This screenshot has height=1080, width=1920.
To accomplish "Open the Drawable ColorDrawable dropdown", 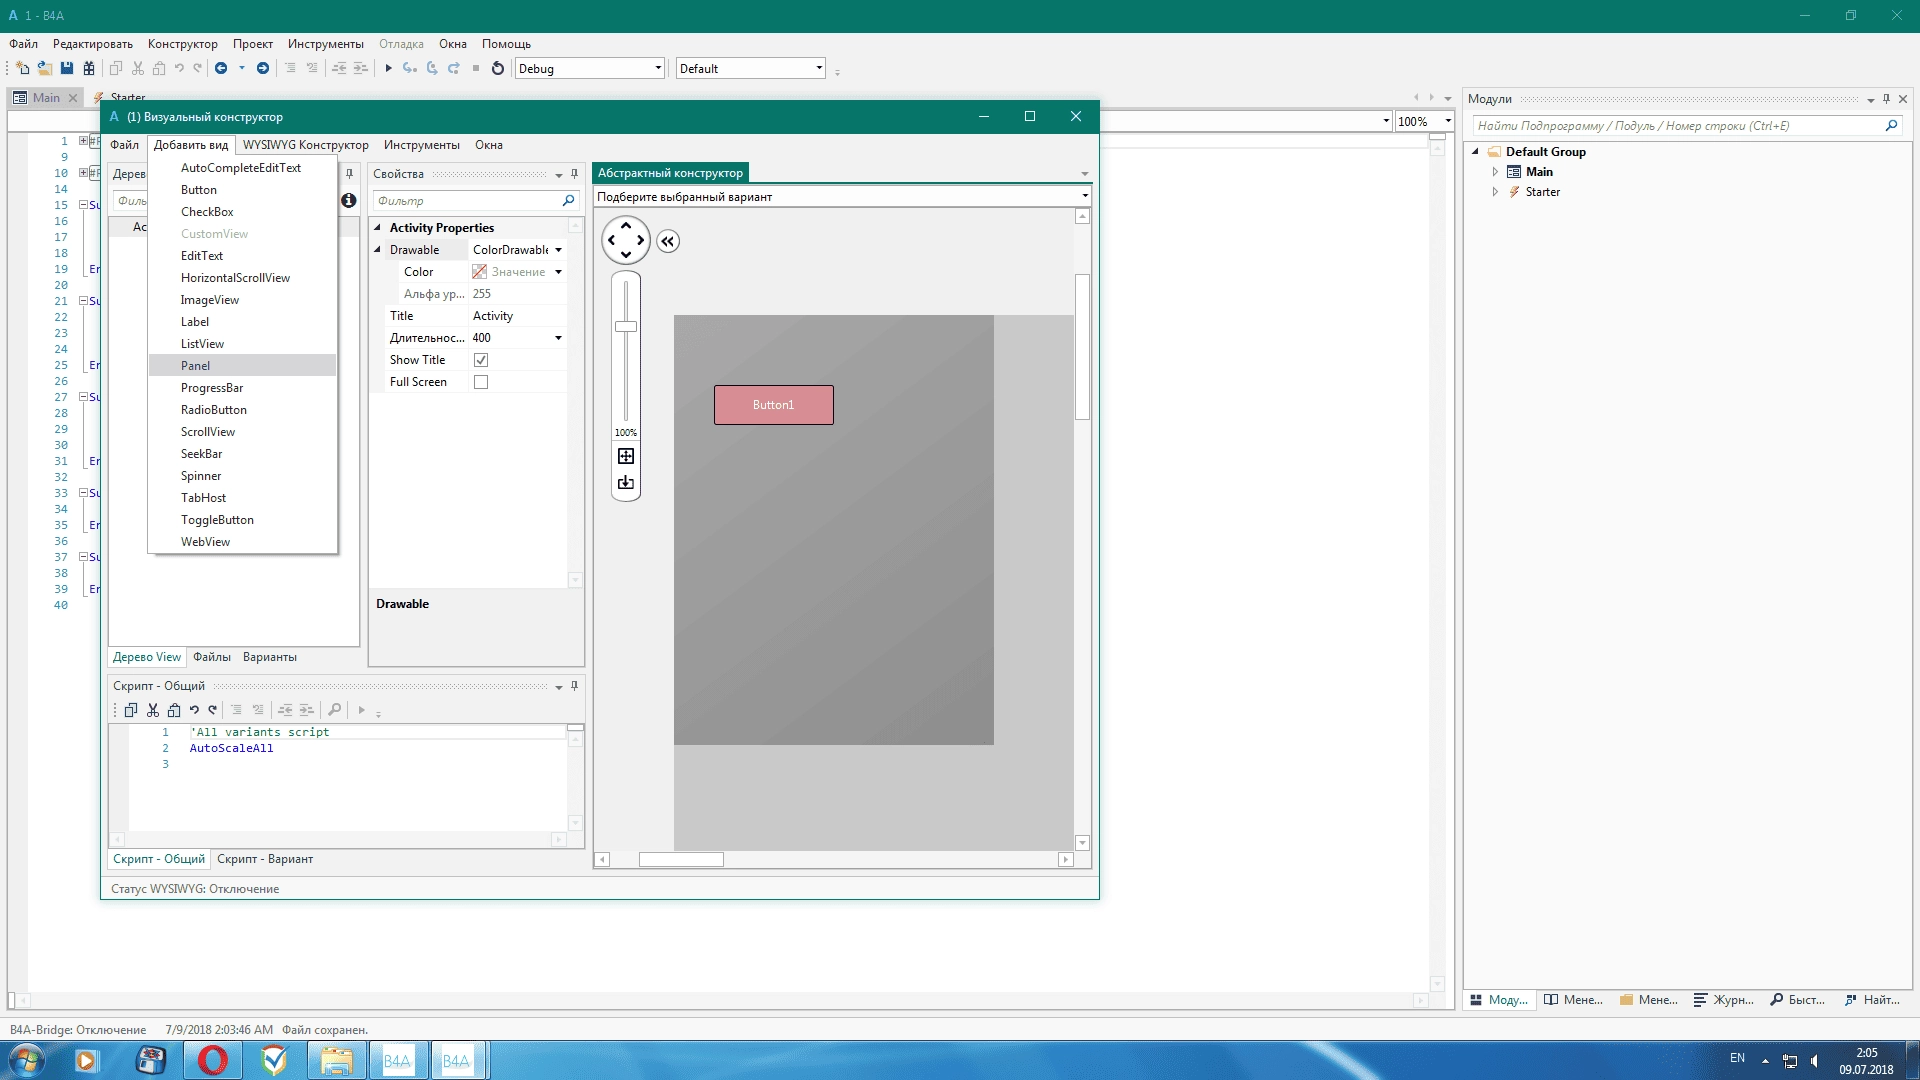I will coord(558,250).
